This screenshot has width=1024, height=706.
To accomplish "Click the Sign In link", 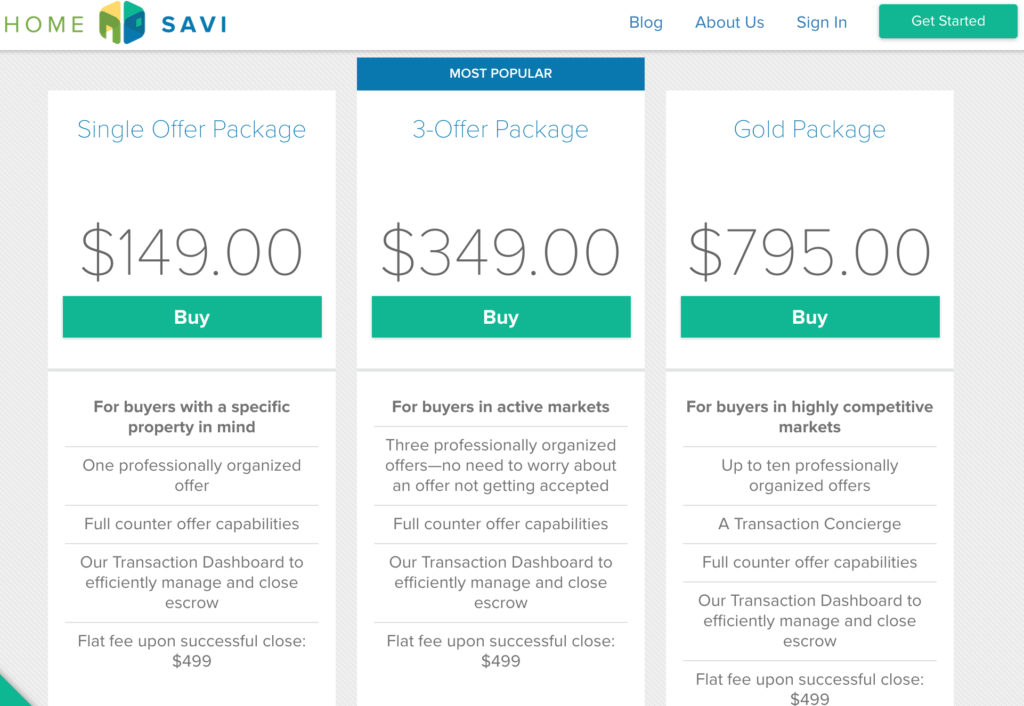I will [821, 22].
